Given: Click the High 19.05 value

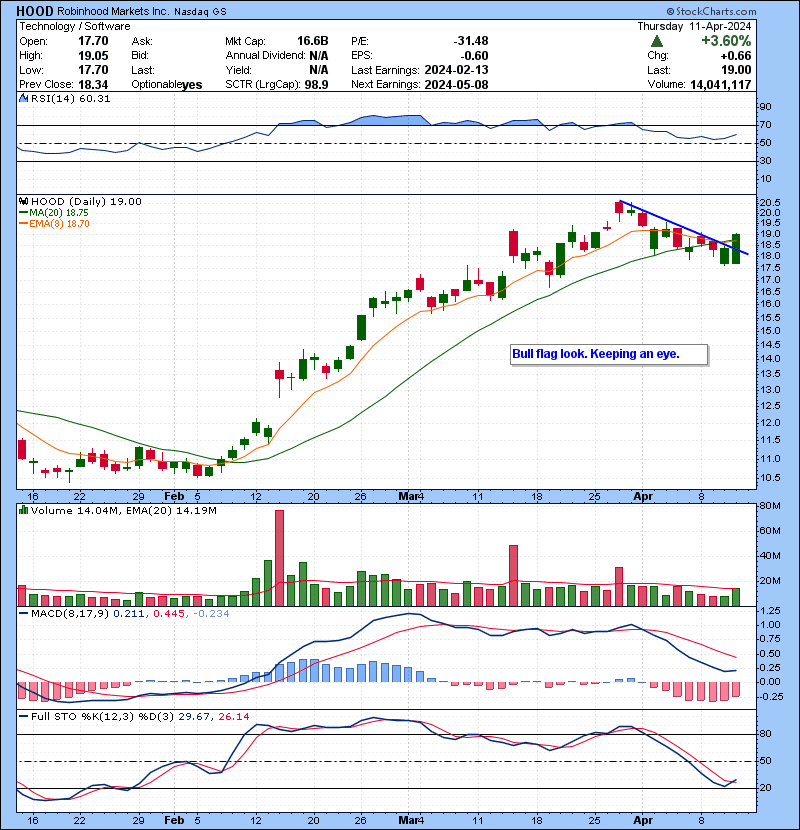Looking at the screenshot, I should [x=93, y=56].
